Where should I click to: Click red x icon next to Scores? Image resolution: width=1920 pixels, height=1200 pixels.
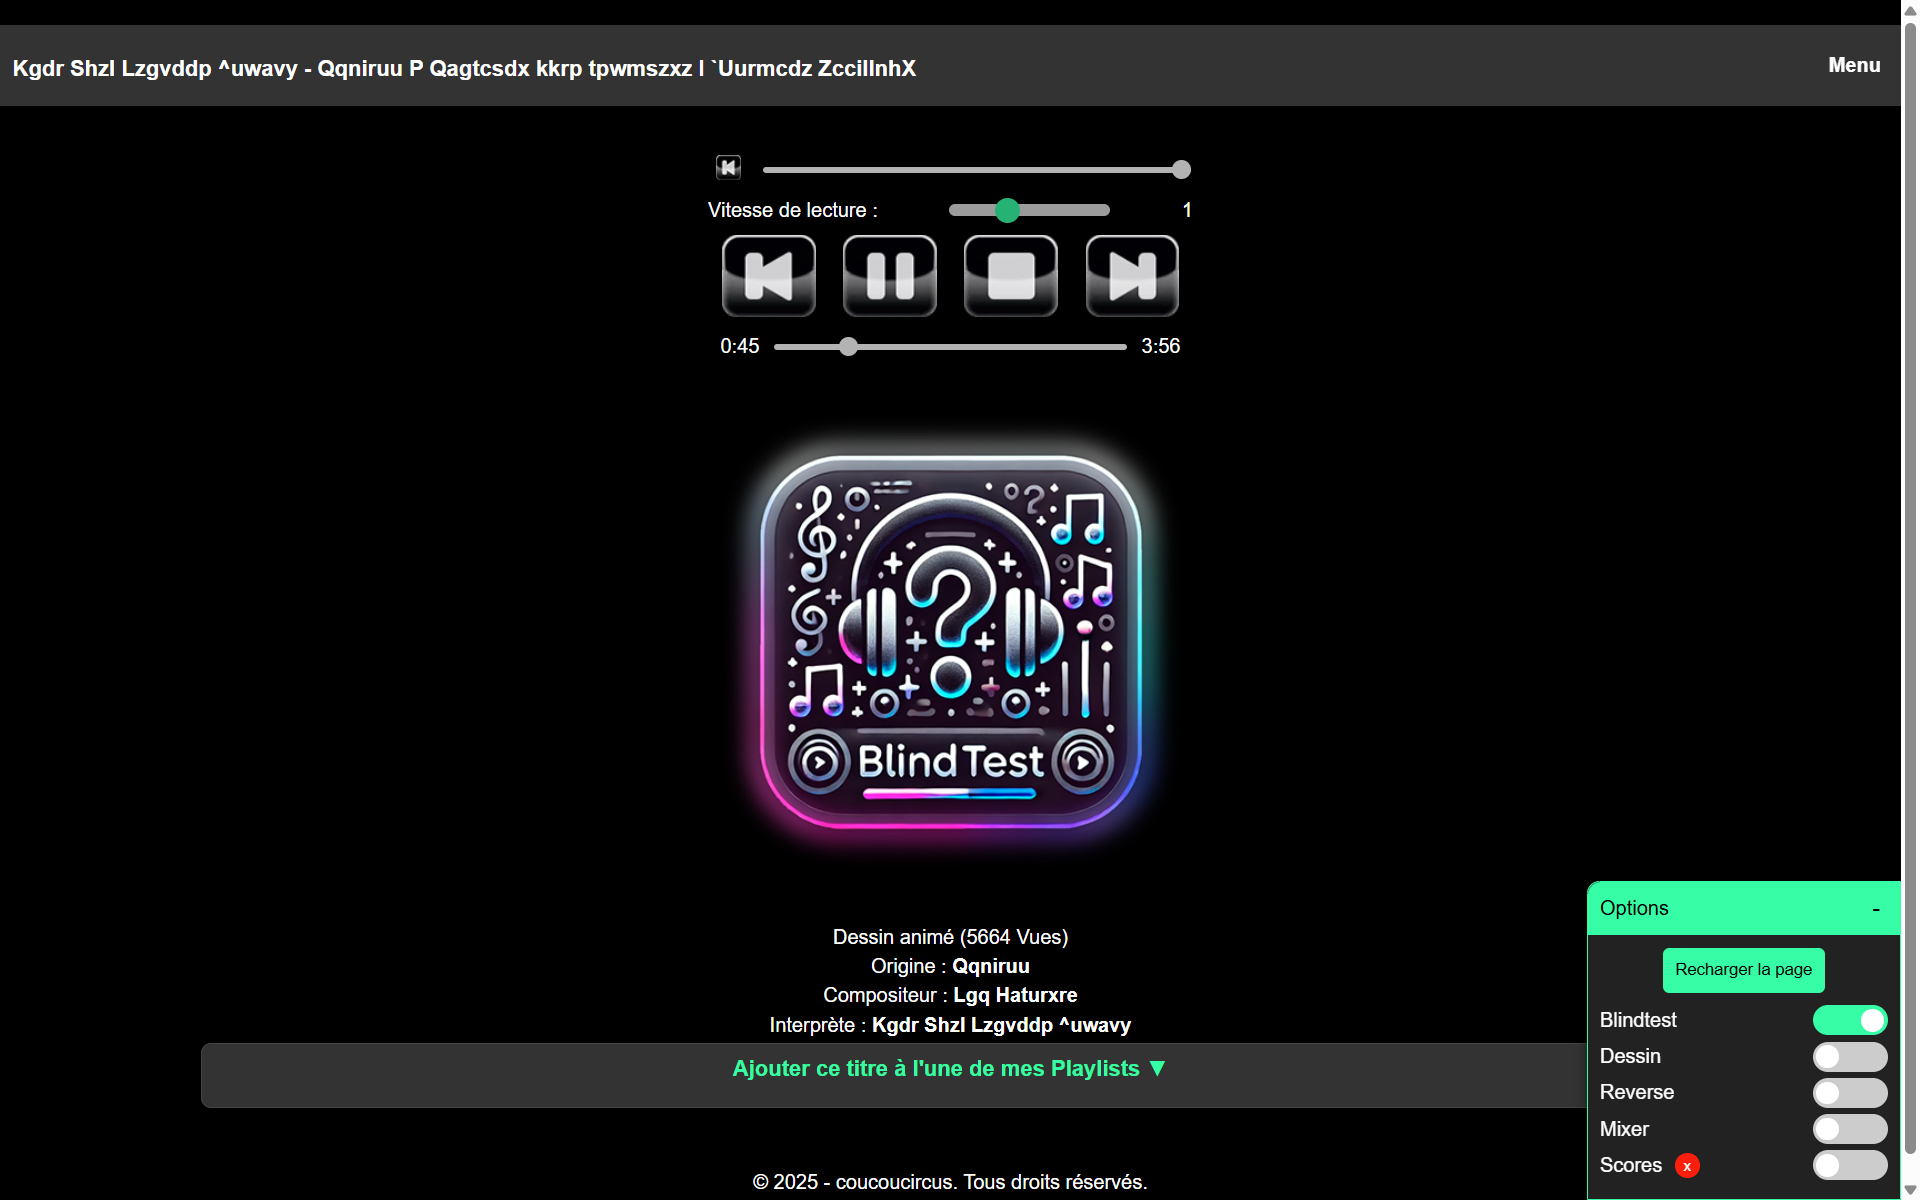point(1687,1166)
